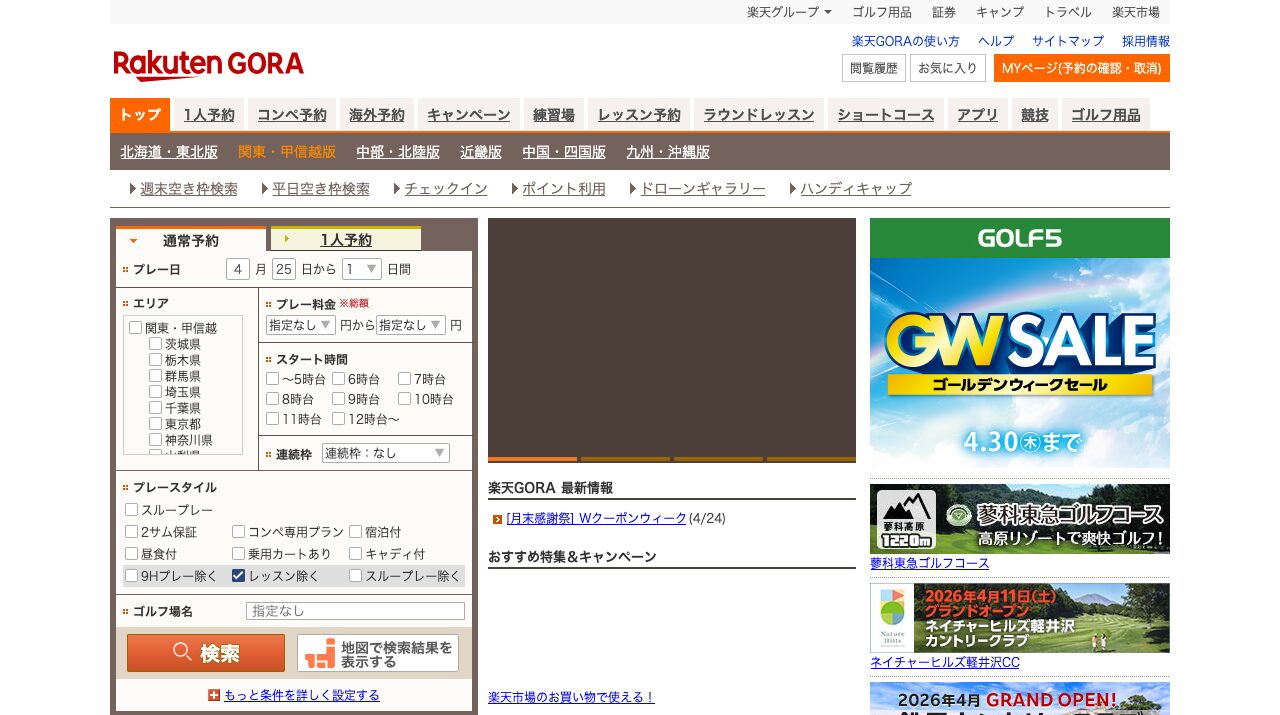Open the ショートコース nav tab

pyautogui.click(x=886, y=115)
